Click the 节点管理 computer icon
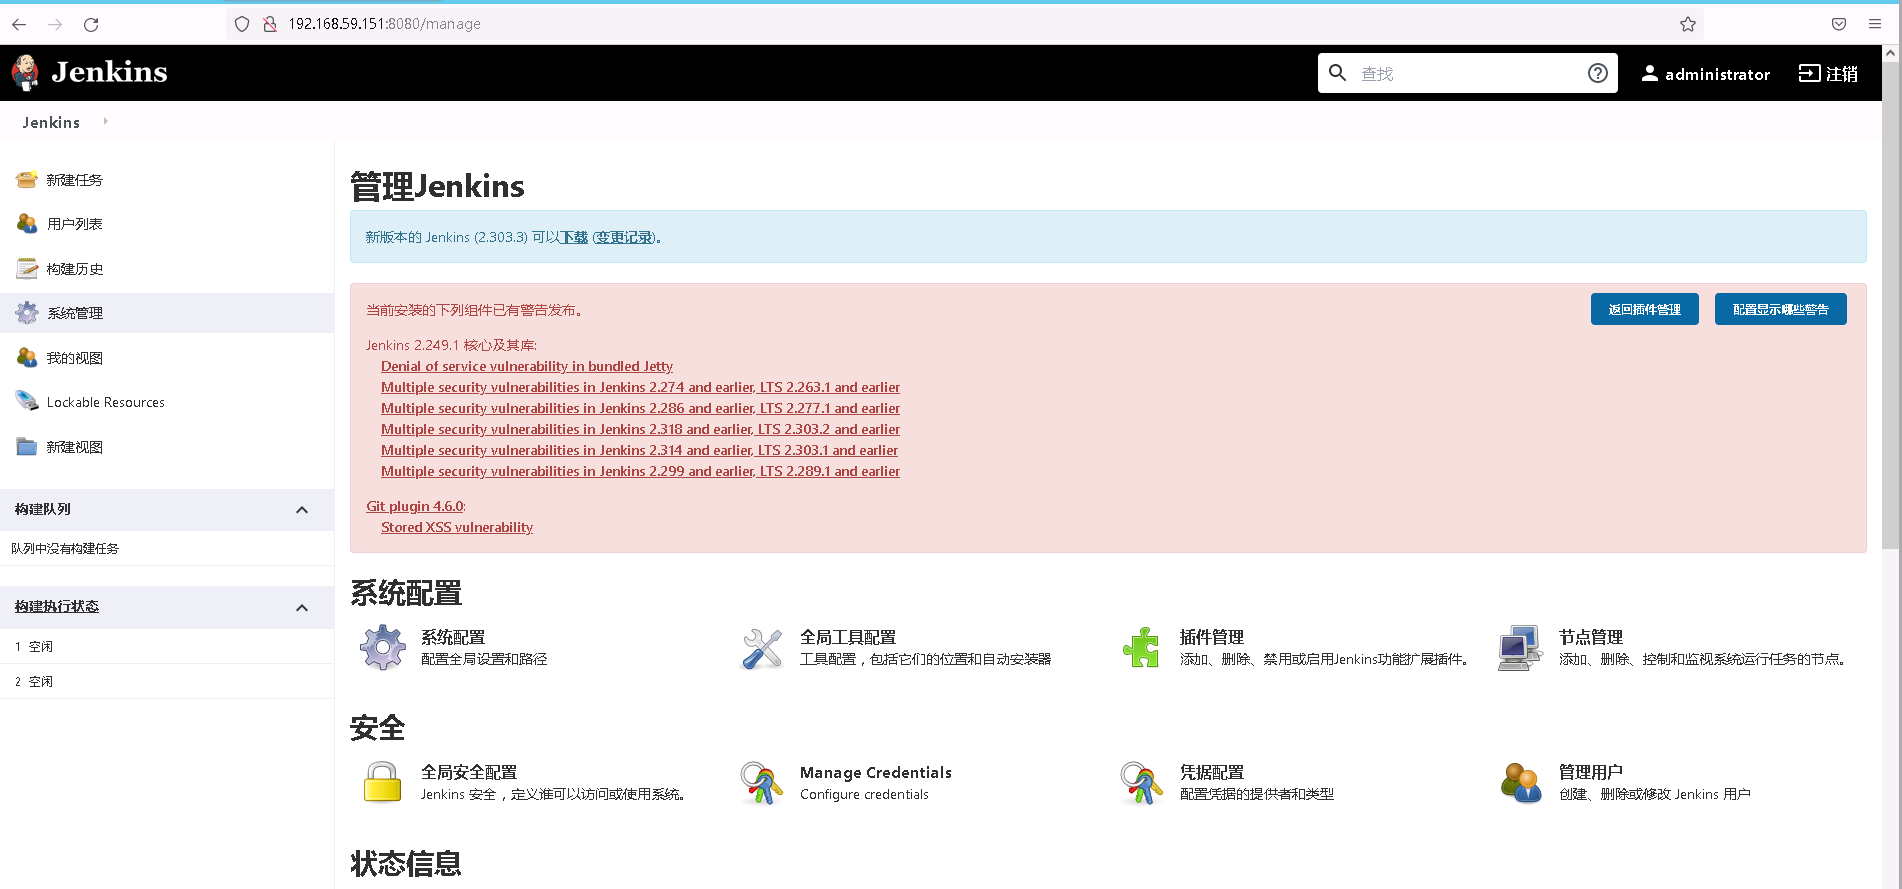Image resolution: width=1902 pixels, height=889 pixels. coord(1521,648)
